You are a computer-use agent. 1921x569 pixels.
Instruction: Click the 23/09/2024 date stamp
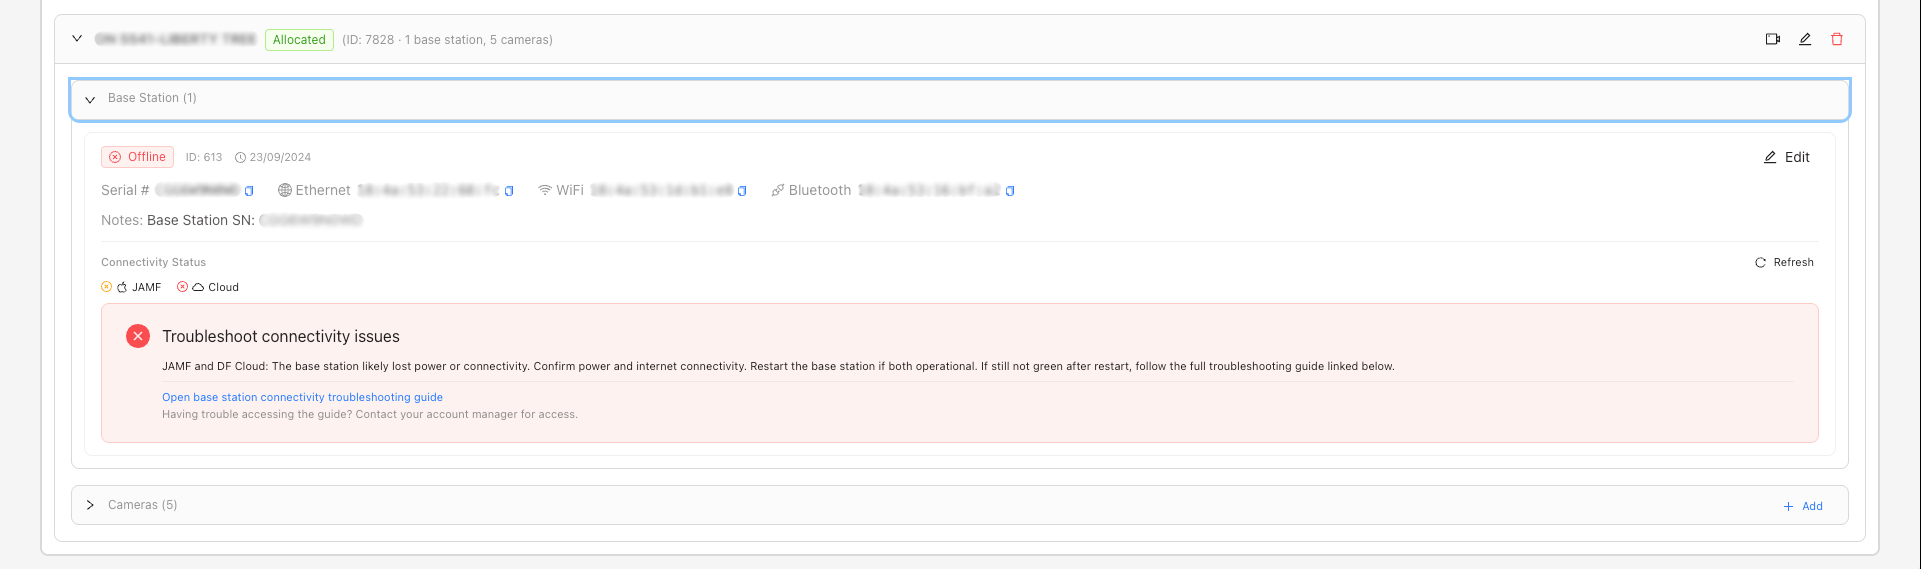coord(274,157)
